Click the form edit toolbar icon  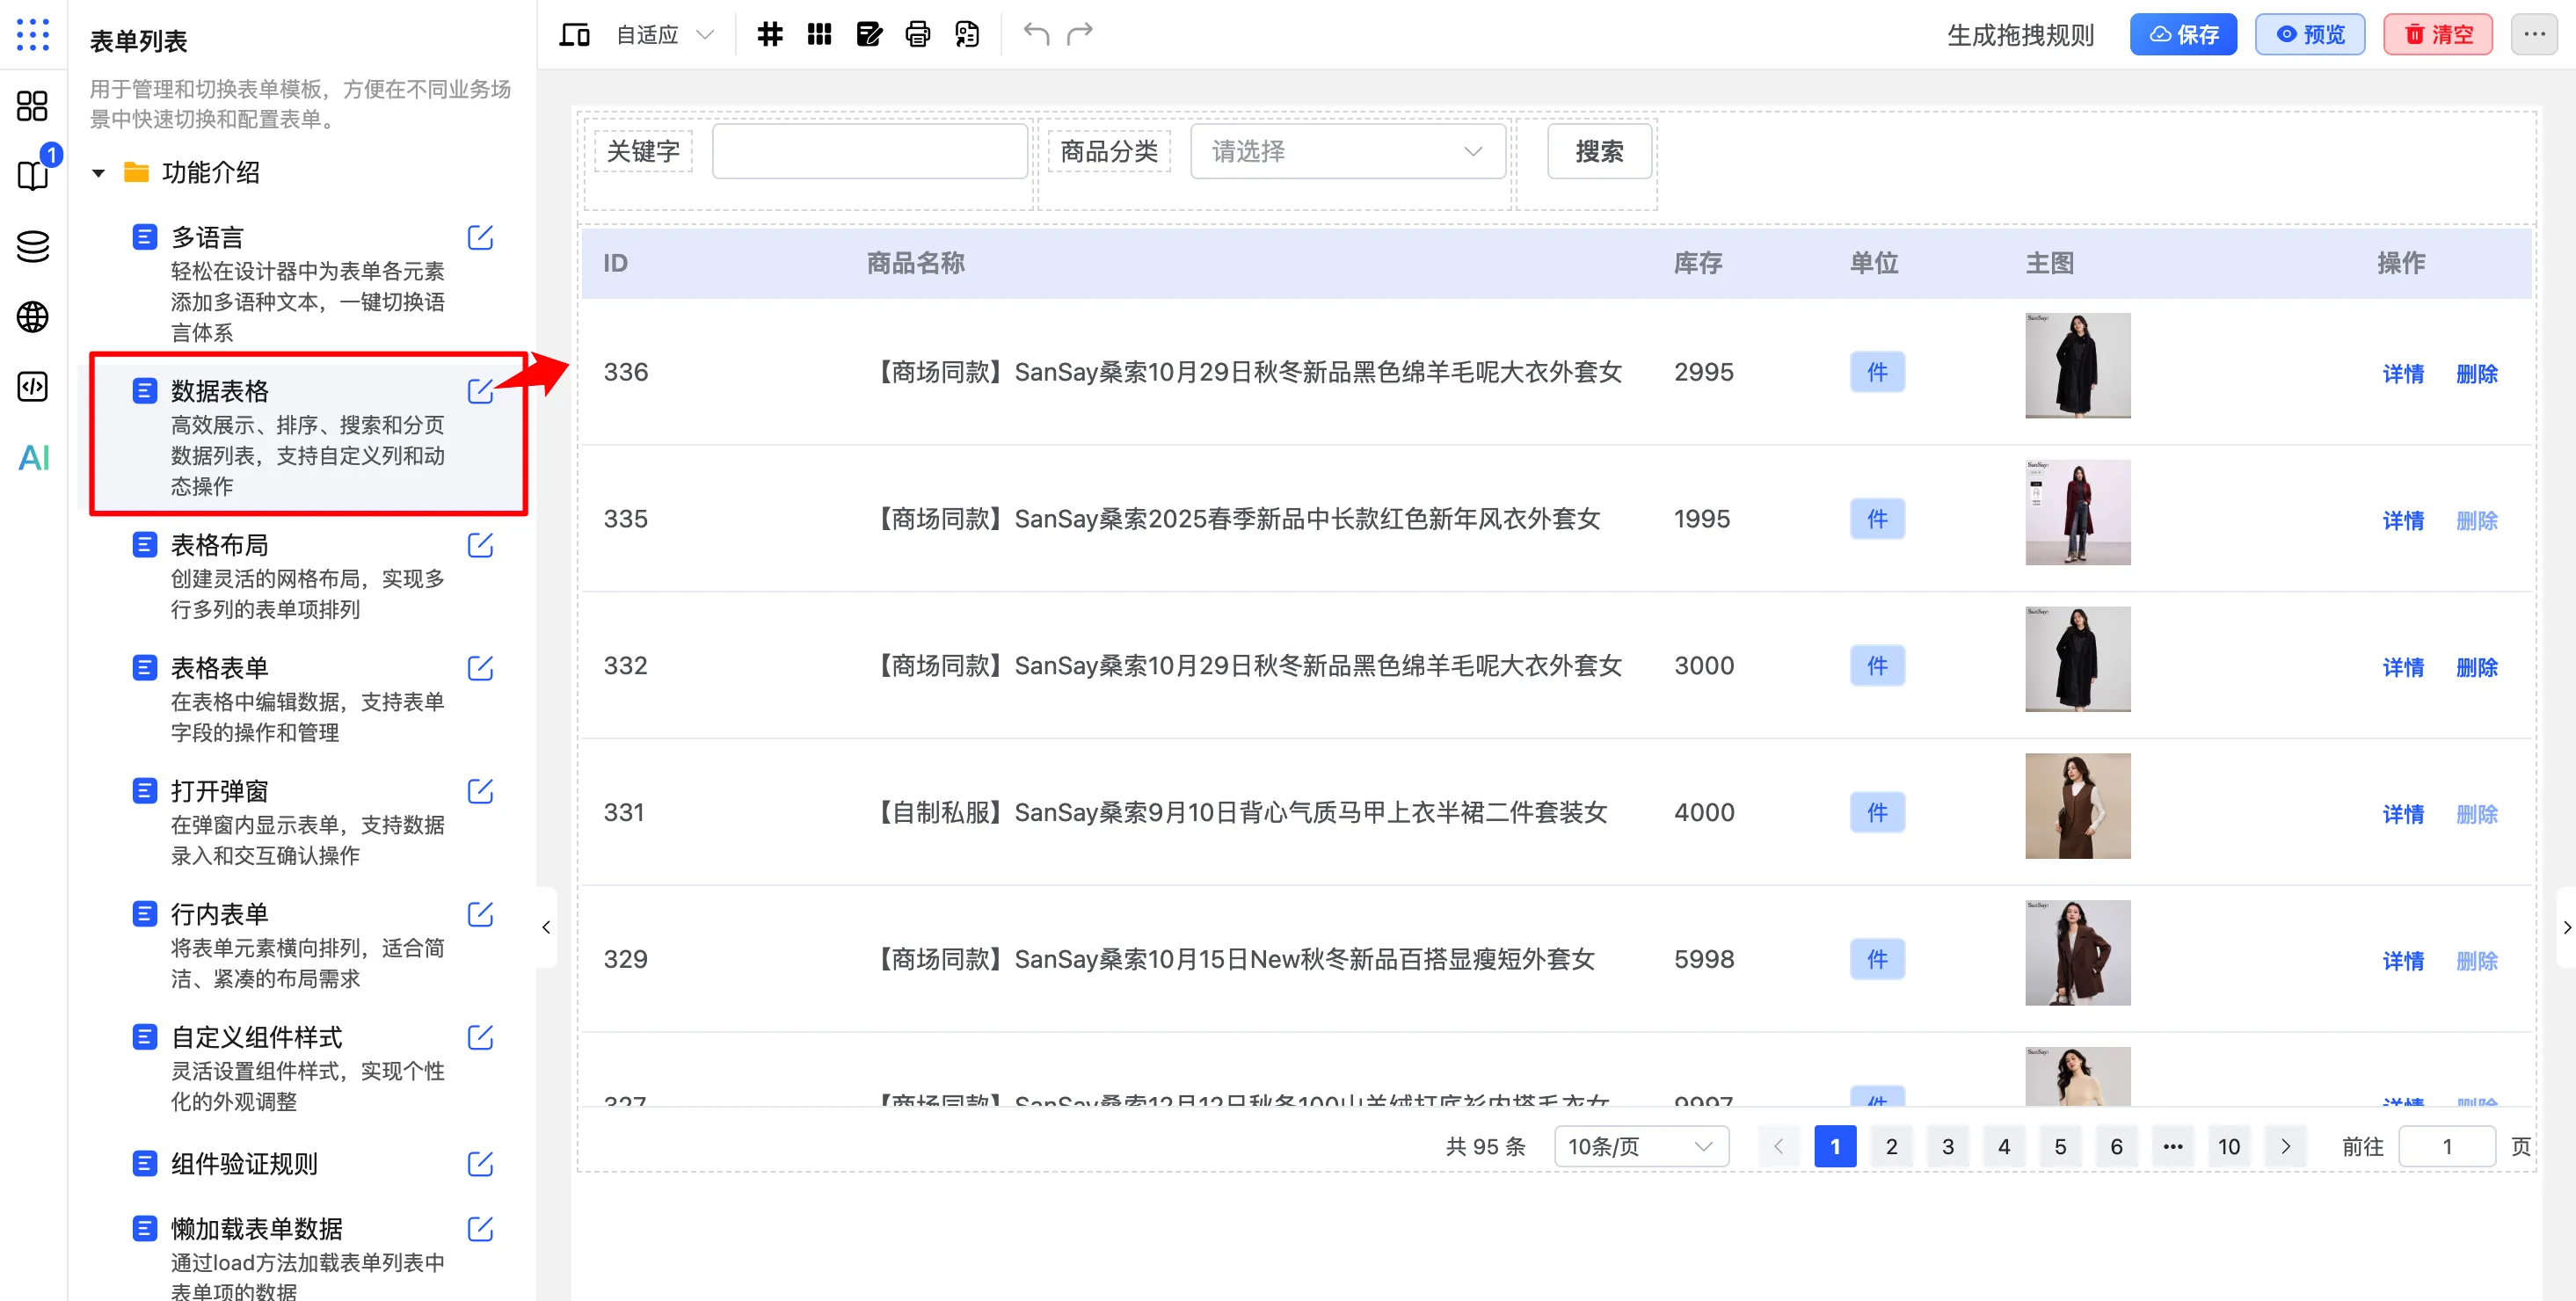pos(869,33)
